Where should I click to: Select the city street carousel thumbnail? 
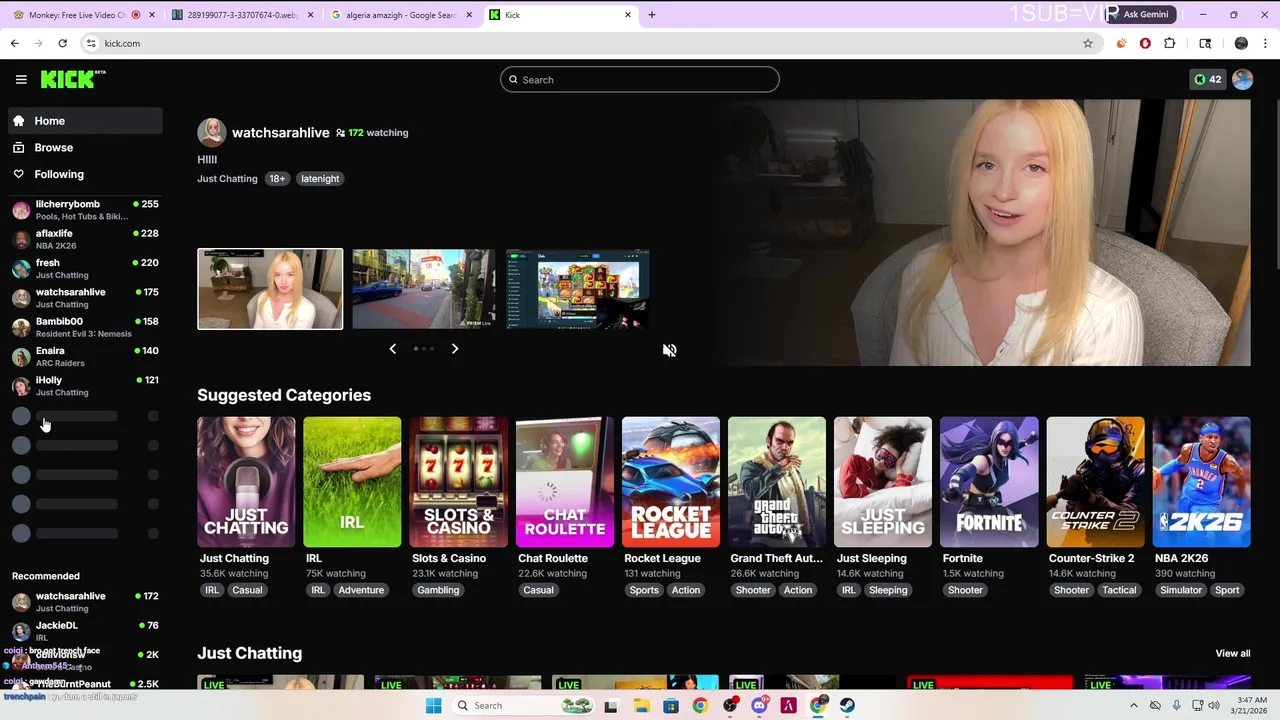(424, 289)
